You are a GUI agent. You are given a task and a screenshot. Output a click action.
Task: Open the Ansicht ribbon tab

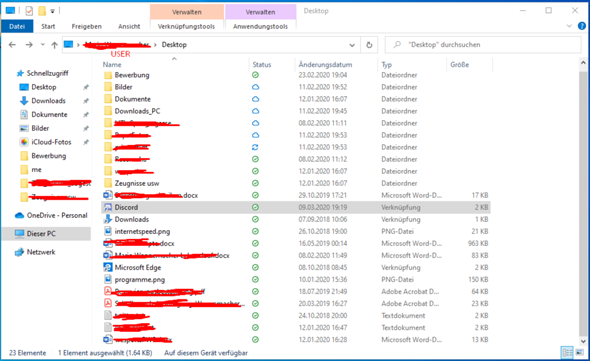[x=129, y=26]
